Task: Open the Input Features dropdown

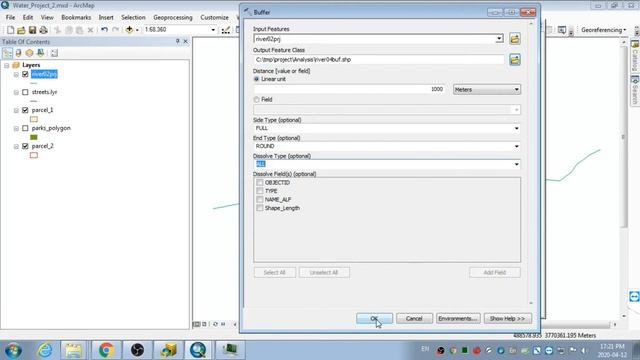Action: (499, 39)
